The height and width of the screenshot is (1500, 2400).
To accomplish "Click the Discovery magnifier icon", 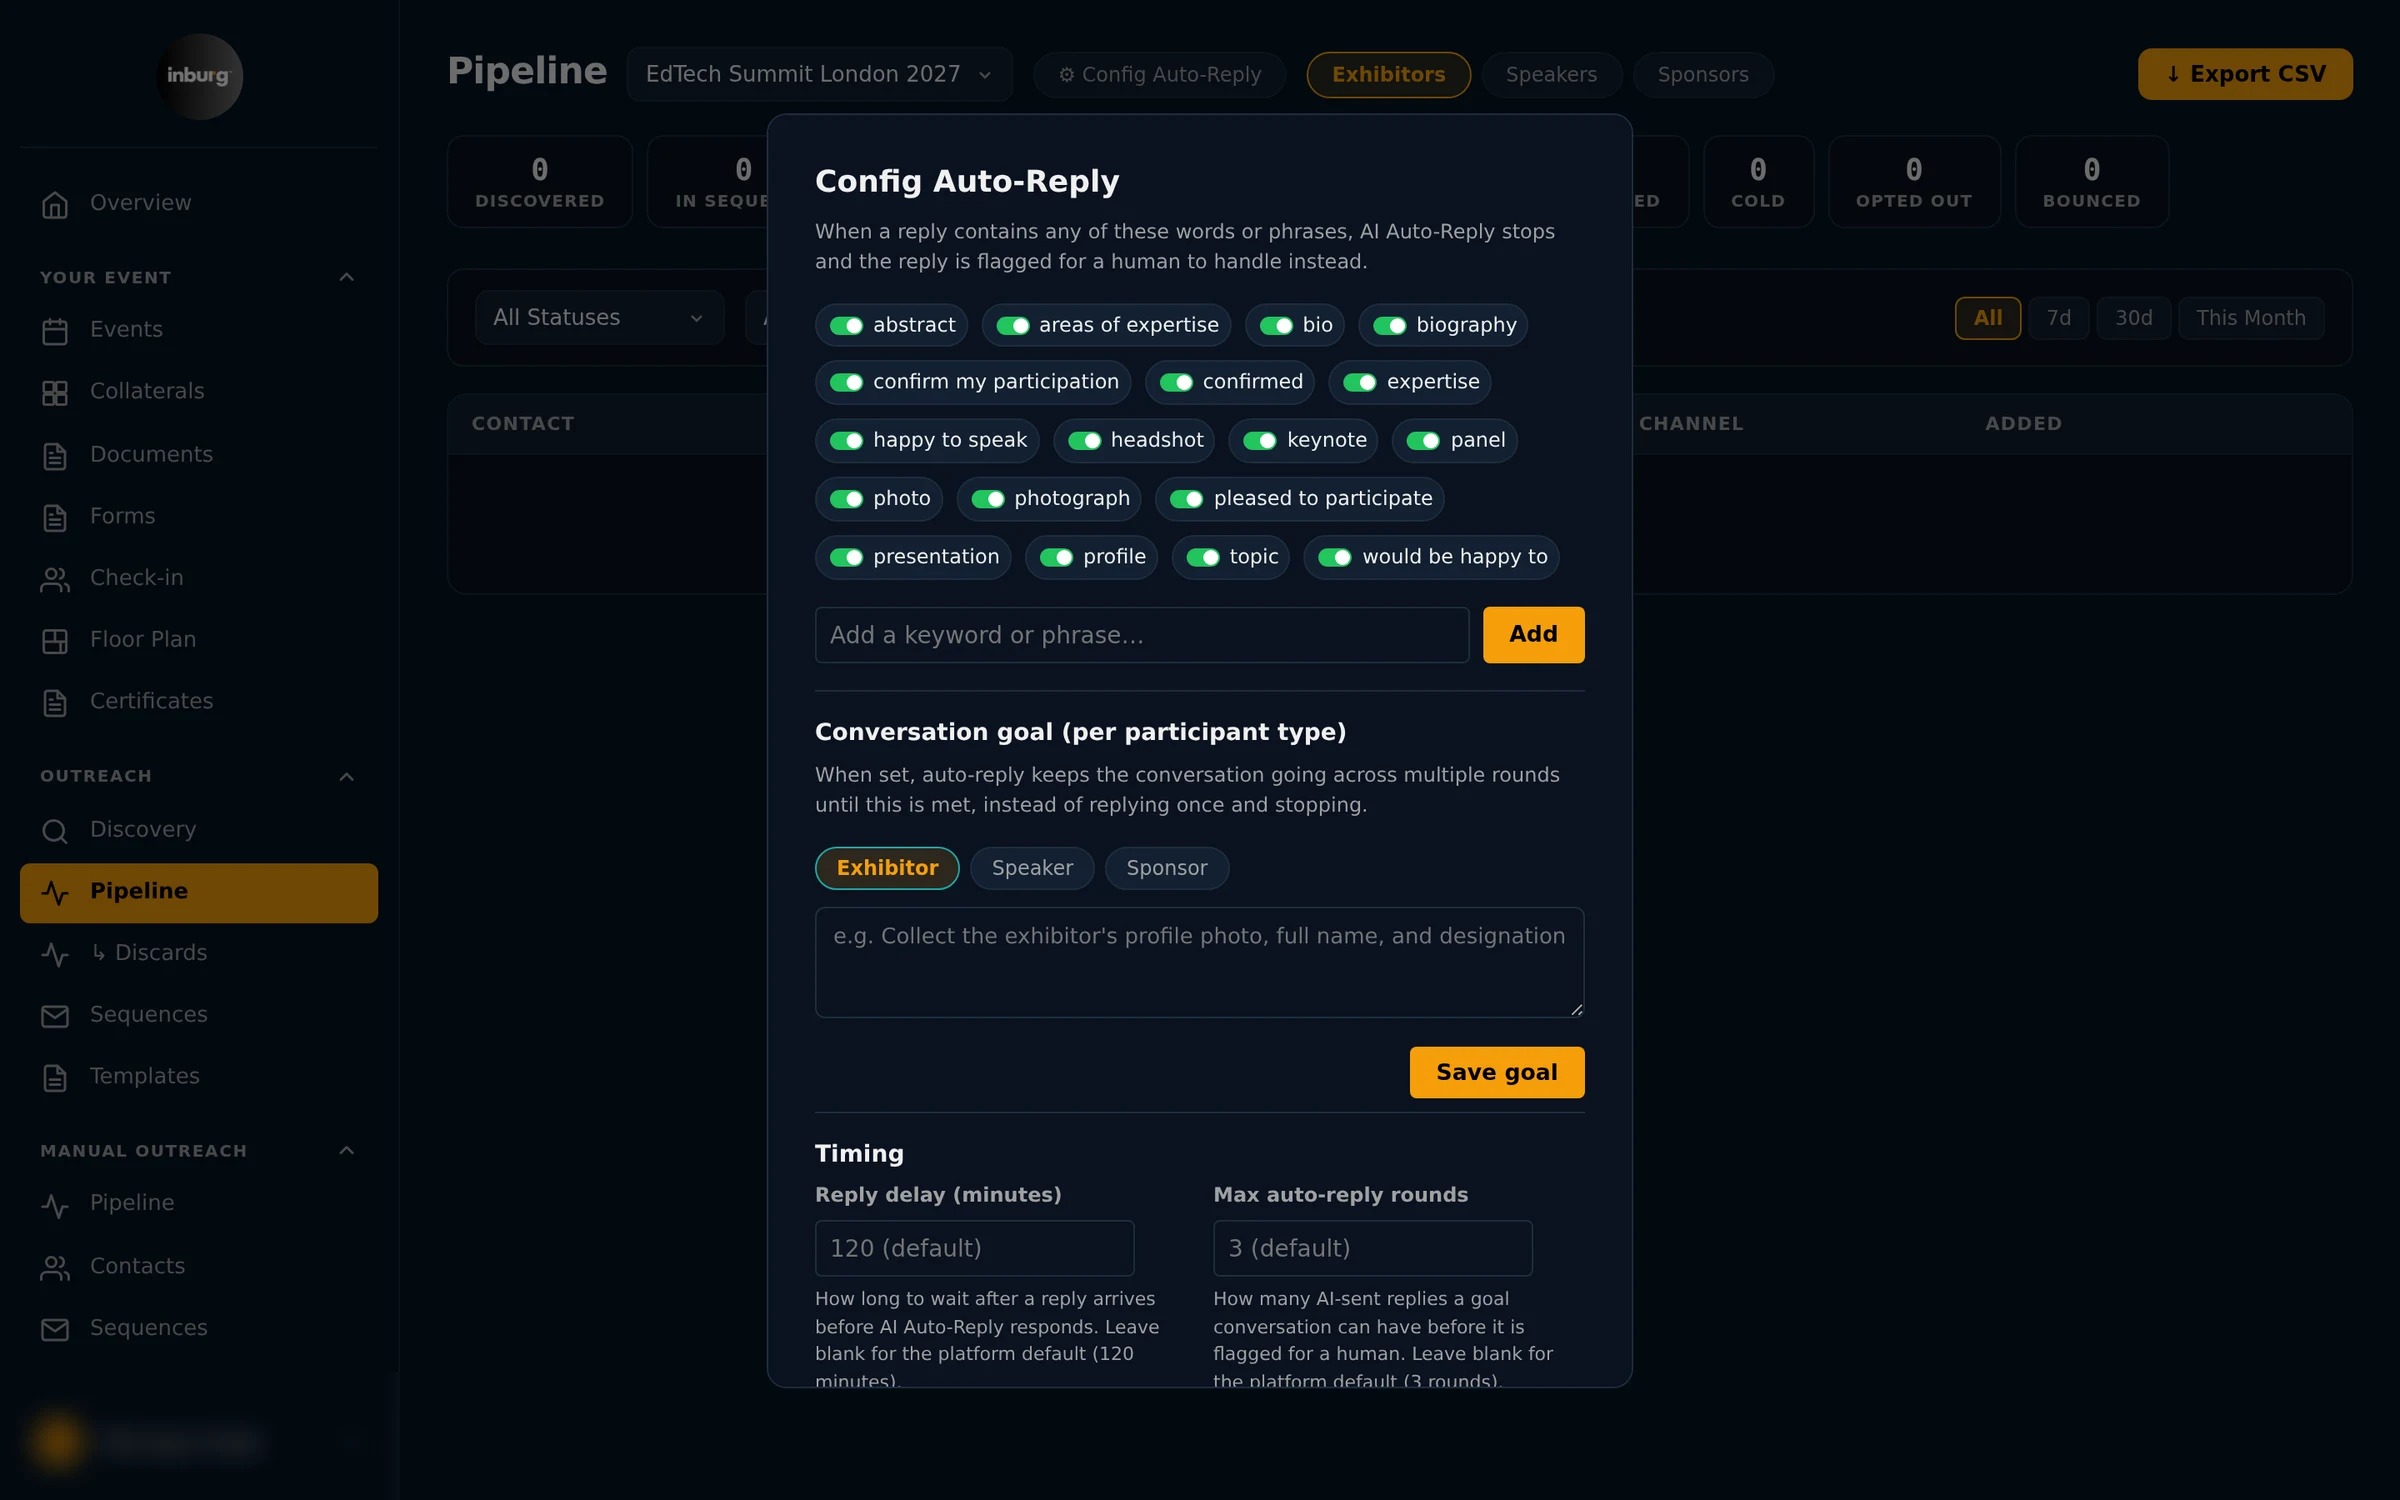I will point(55,831).
